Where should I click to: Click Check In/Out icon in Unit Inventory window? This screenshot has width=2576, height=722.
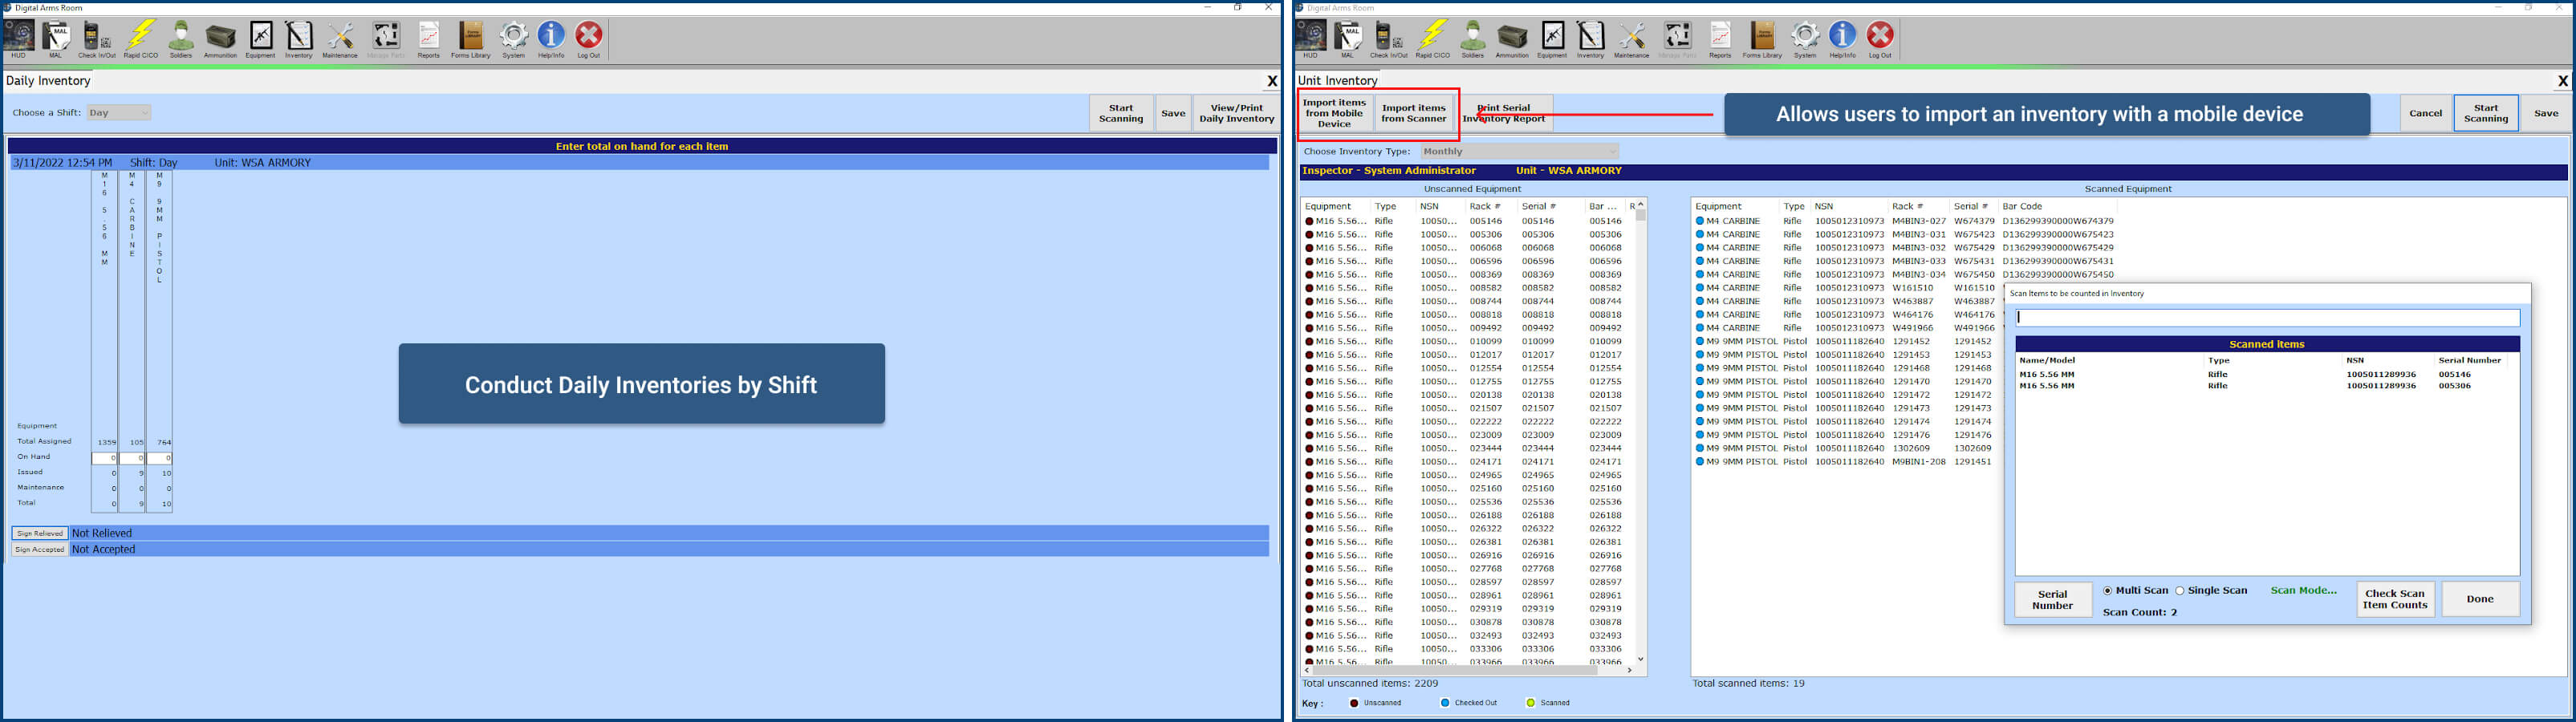1388,37
